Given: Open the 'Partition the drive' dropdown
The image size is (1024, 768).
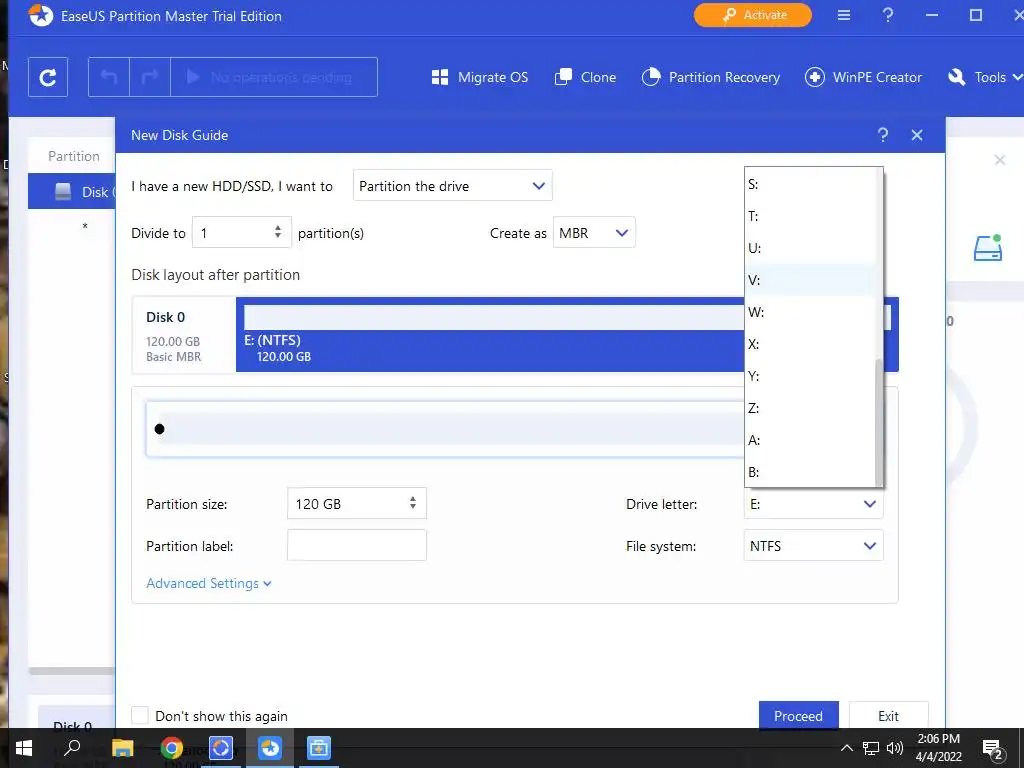Looking at the screenshot, I should (453, 185).
